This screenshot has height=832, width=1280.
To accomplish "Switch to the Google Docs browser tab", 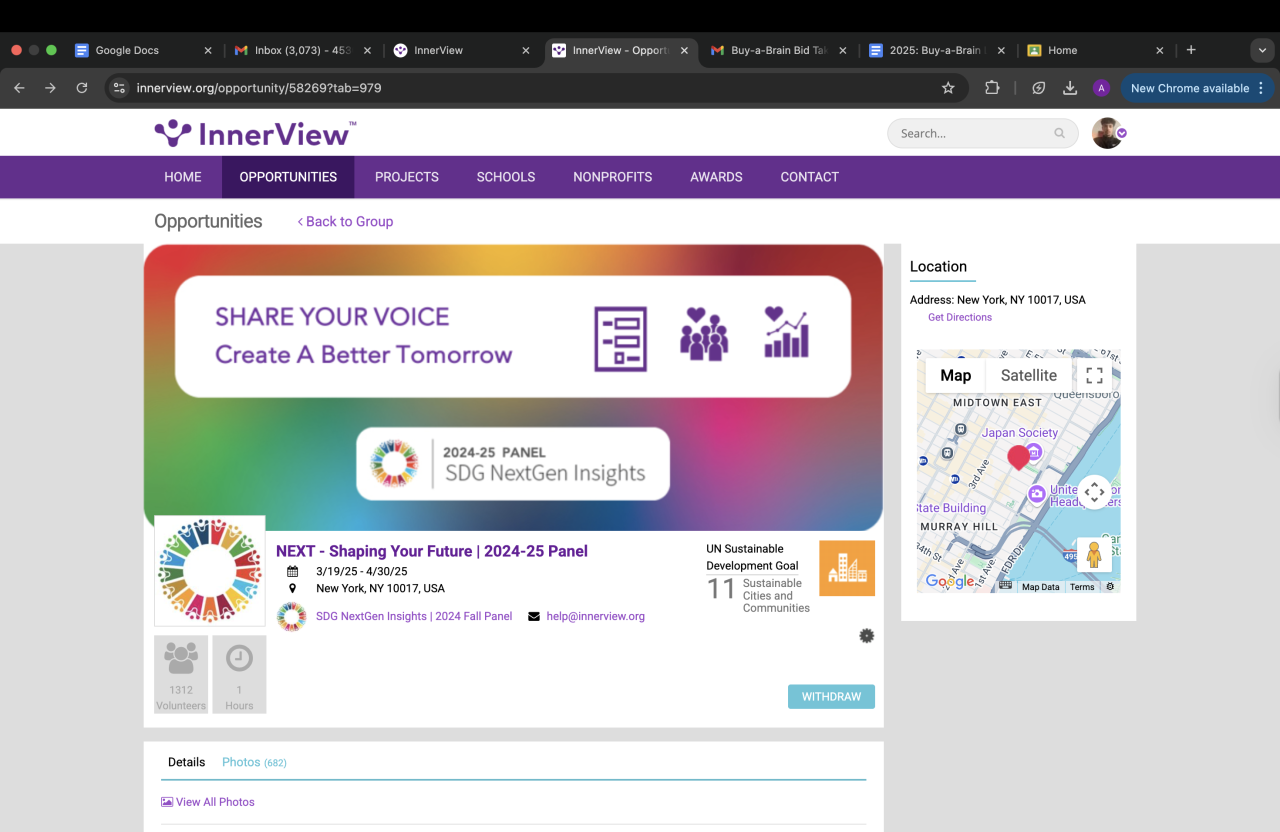I will (x=143, y=50).
